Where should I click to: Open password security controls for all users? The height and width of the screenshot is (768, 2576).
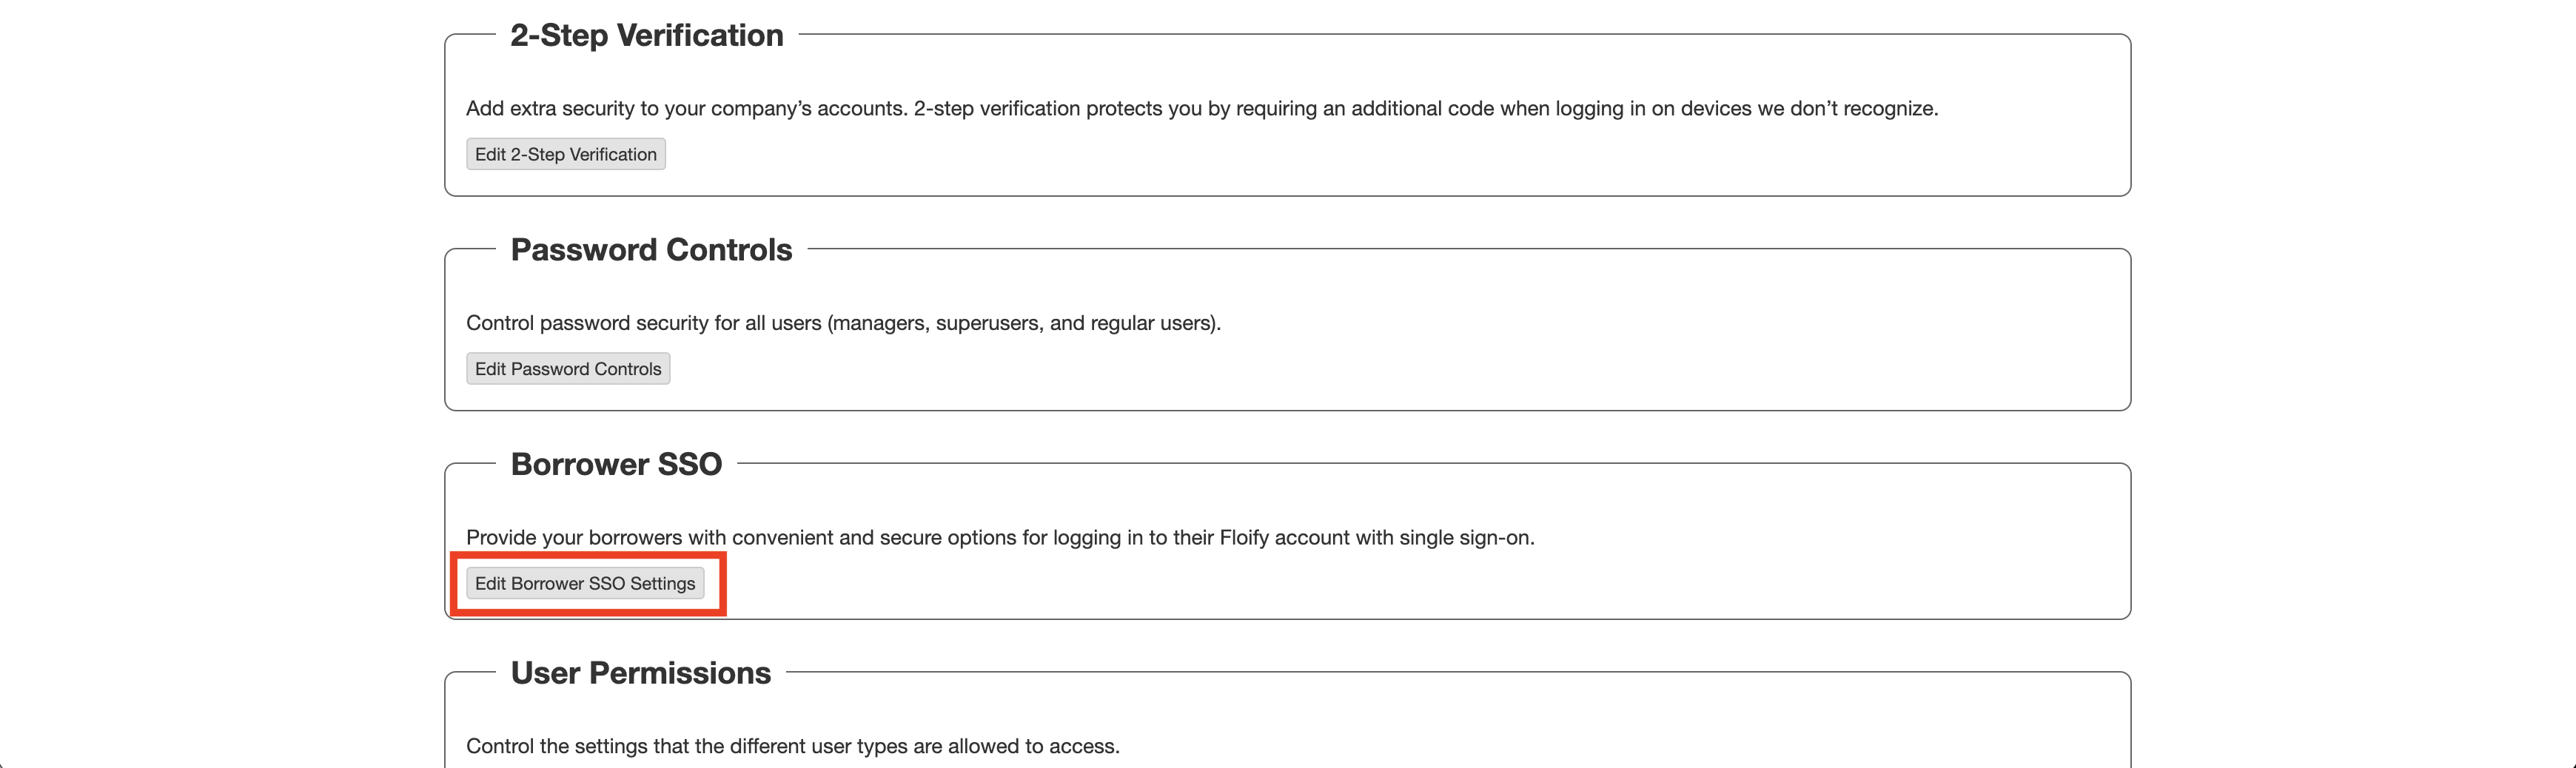pos(567,368)
